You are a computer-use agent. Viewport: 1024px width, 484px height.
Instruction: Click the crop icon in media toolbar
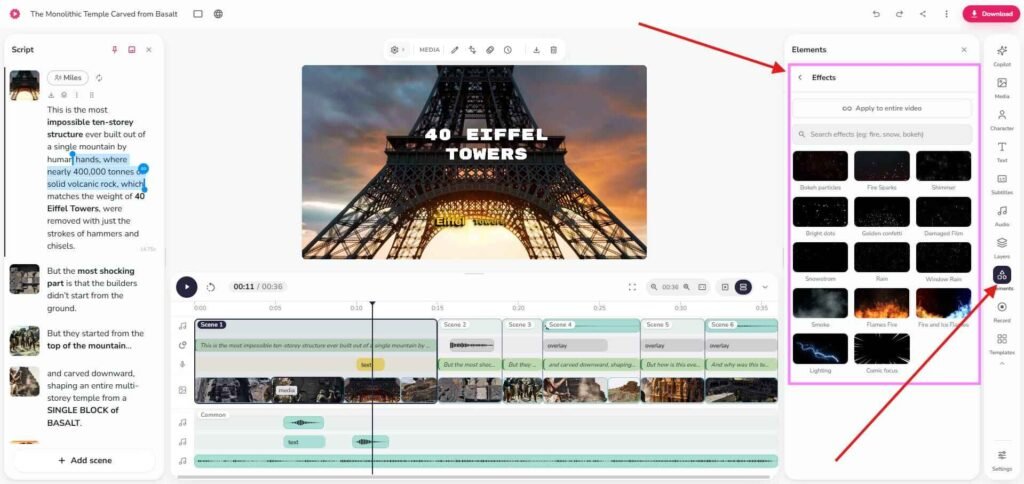(472, 50)
